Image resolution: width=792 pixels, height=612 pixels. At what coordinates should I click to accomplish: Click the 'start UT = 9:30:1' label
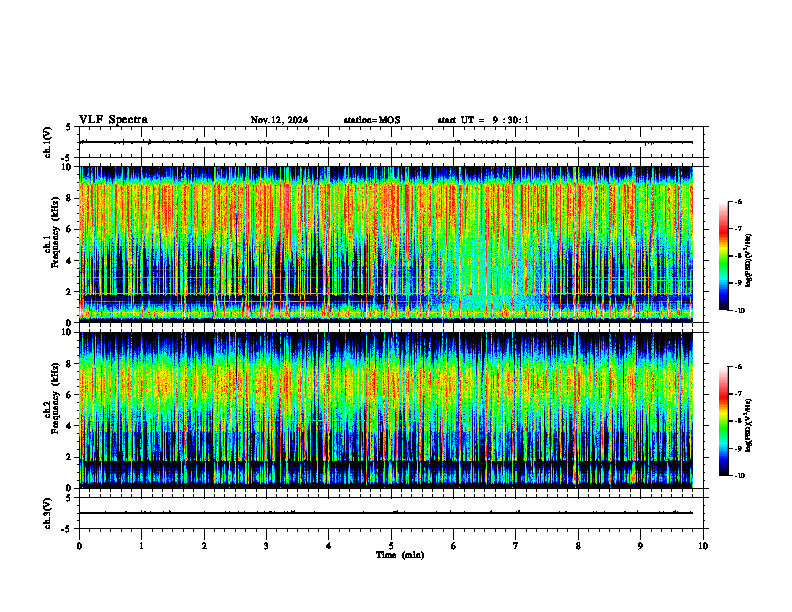[x=483, y=120]
